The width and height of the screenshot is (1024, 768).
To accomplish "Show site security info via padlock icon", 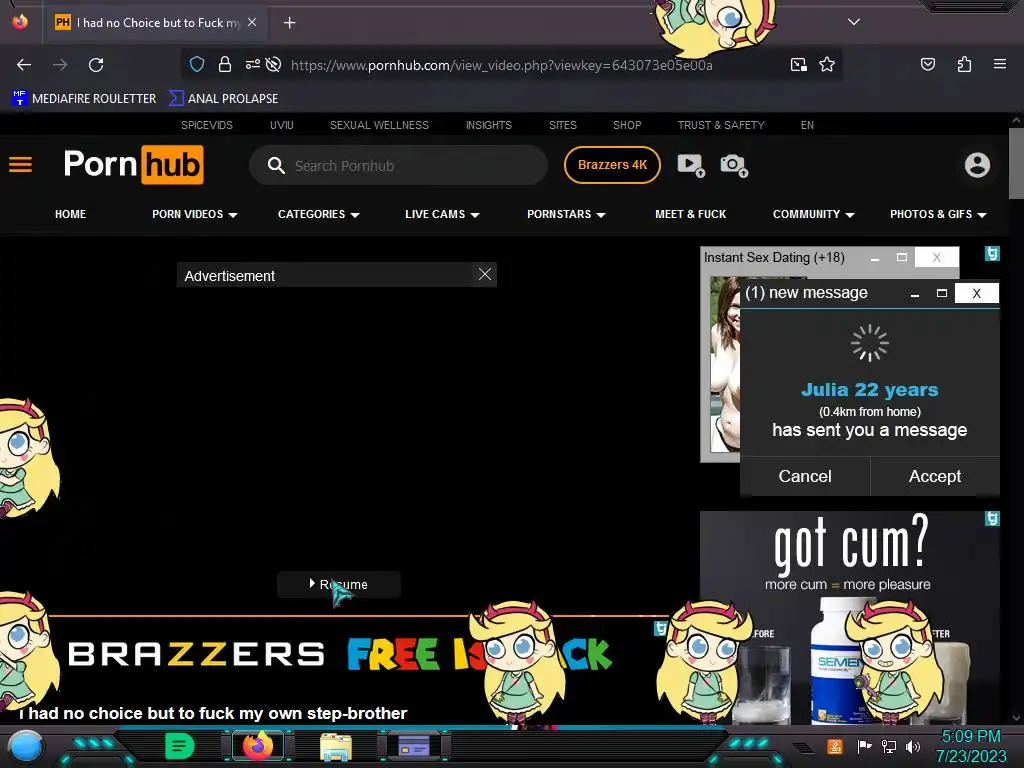I will [x=225, y=64].
